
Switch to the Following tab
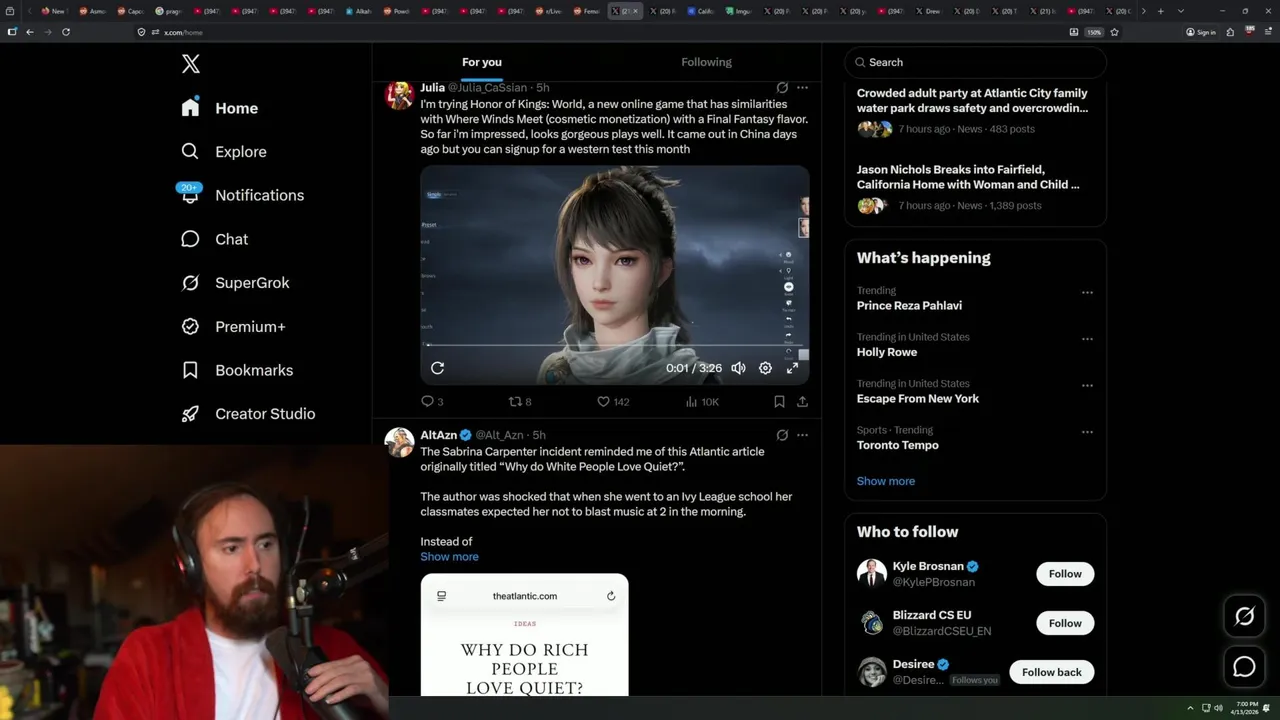707,62
